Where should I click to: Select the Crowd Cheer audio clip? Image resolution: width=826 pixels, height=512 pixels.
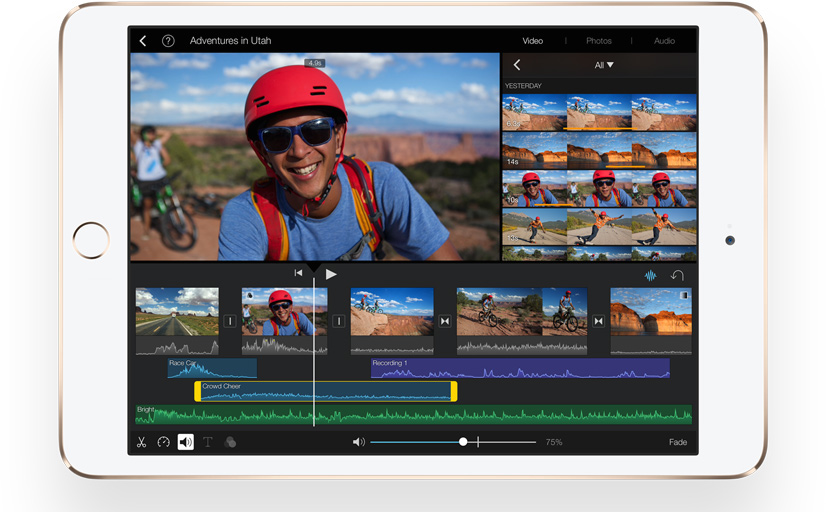pyautogui.click(x=326, y=391)
